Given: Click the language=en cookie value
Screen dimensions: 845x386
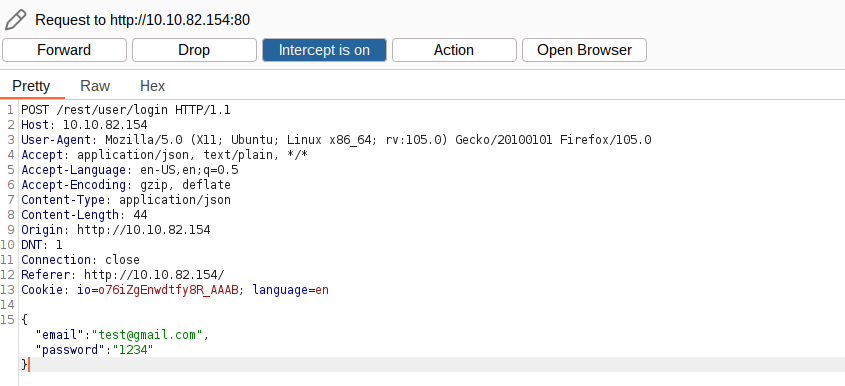Looking at the screenshot, I should click(x=322, y=290).
